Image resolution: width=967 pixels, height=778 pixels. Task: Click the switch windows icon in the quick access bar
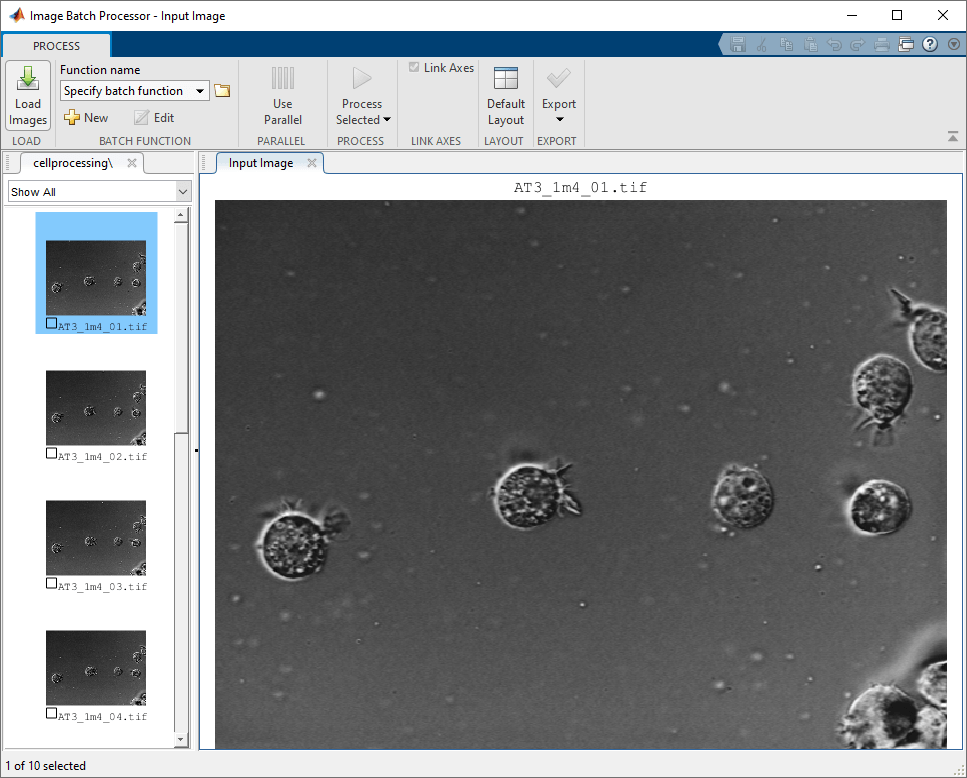click(x=906, y=44)
